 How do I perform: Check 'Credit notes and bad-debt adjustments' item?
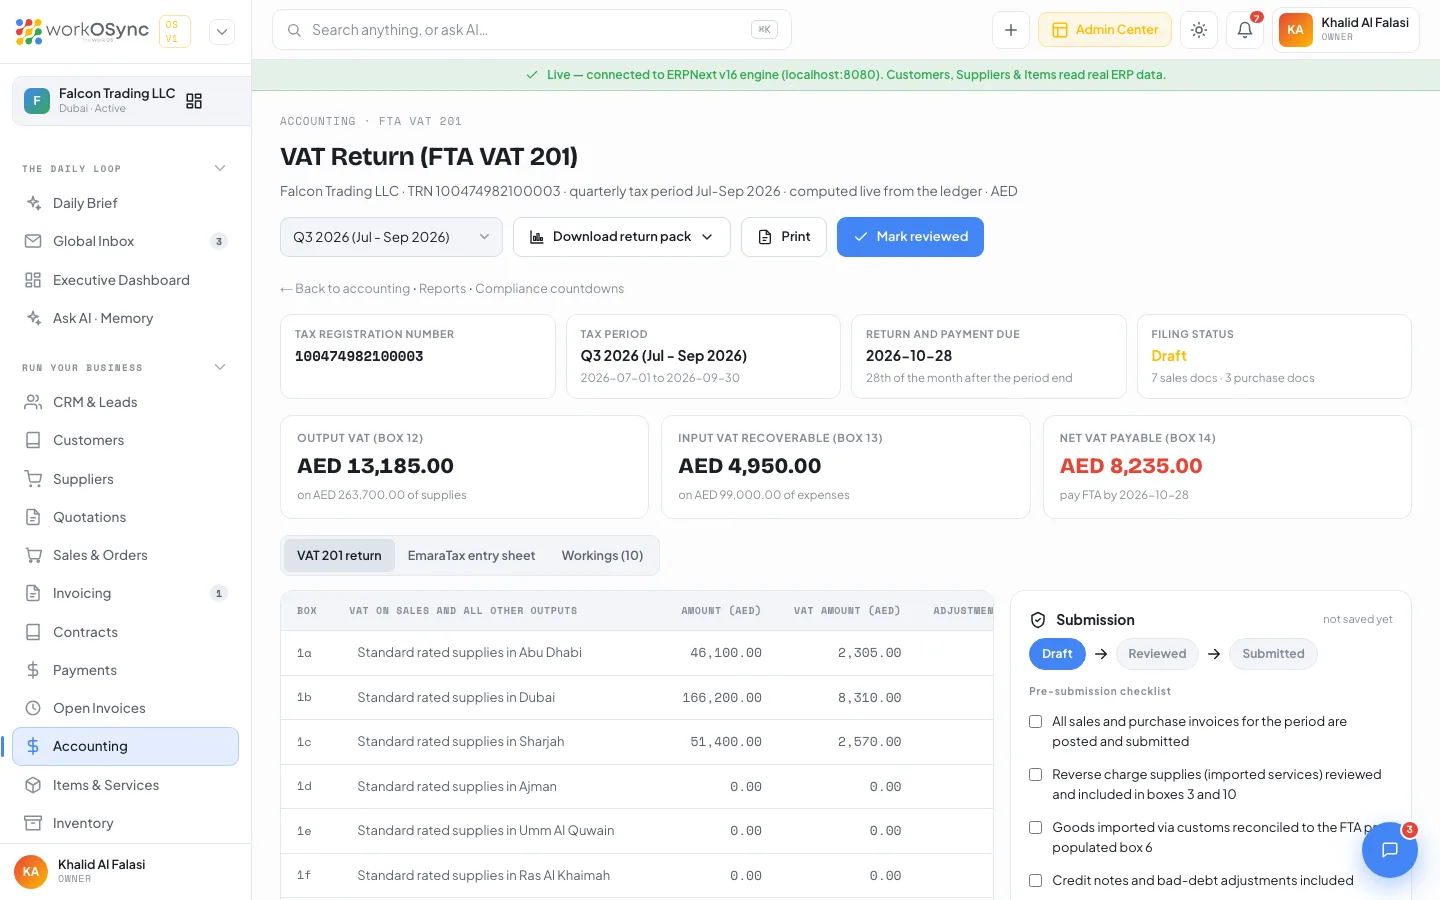coord(1036,881)
